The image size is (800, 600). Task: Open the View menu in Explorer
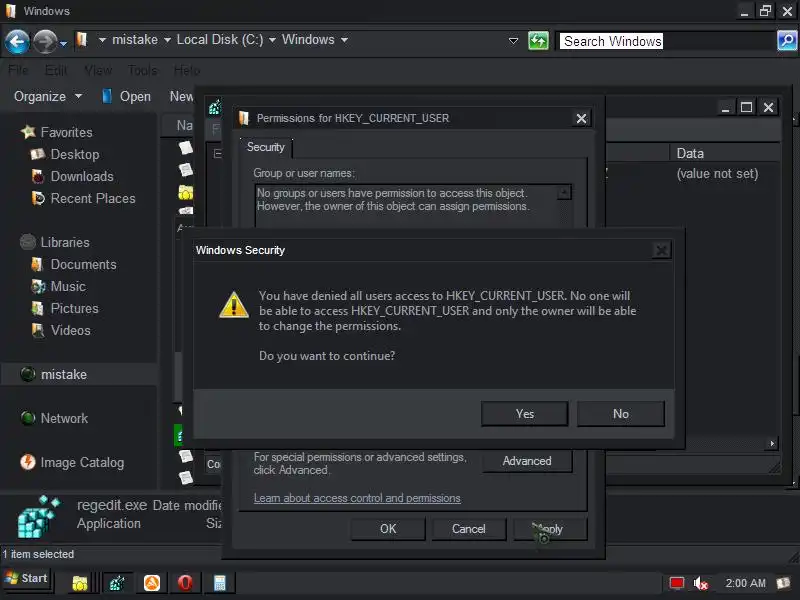(x=98, y=70)
